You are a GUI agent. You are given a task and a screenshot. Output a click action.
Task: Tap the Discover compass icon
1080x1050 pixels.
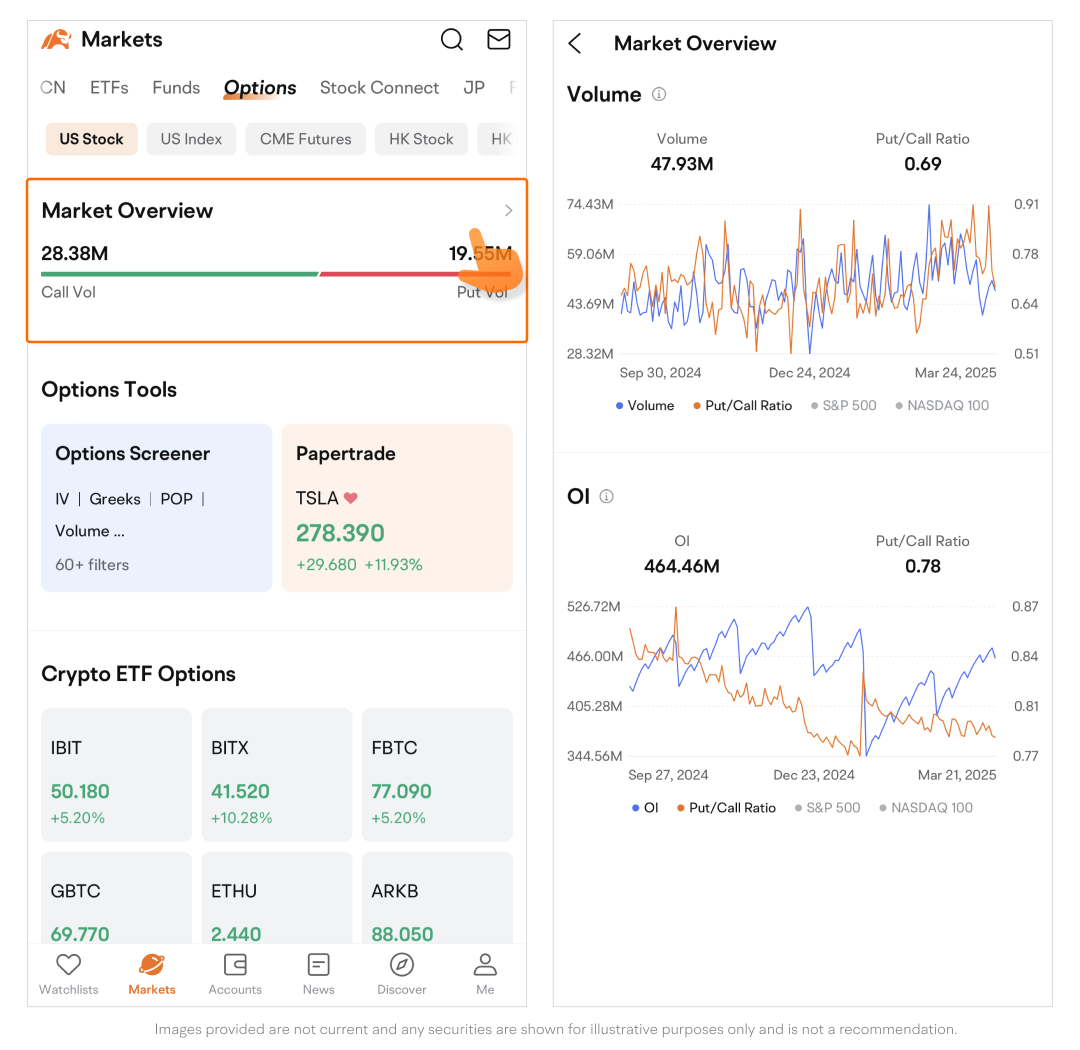tap(402, 965)
